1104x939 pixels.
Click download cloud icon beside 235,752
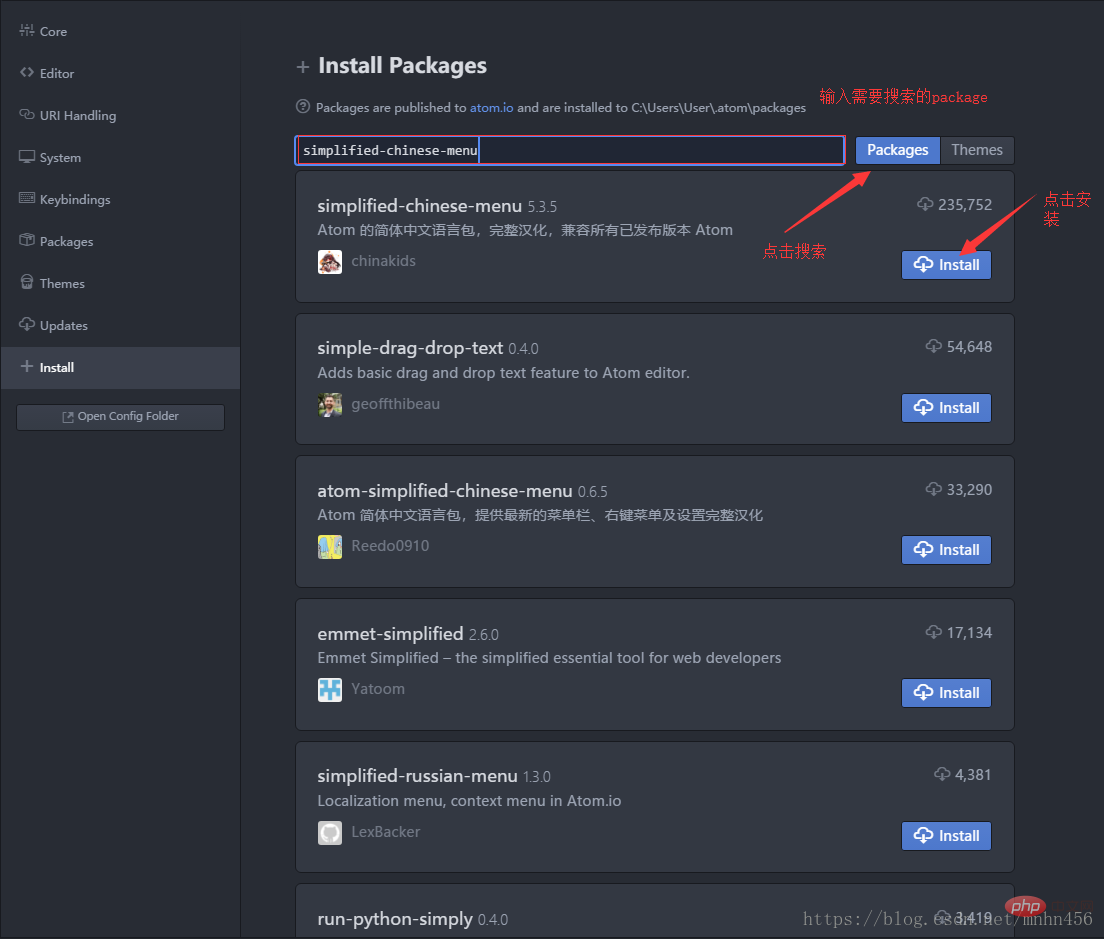pyautogui.click(x=925, y=204)
